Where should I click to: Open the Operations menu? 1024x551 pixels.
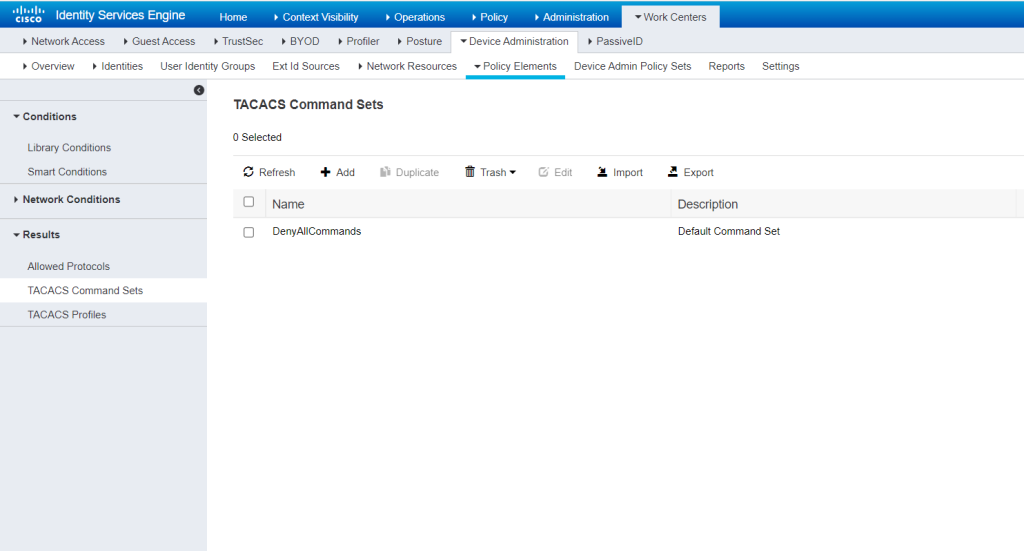415,17
